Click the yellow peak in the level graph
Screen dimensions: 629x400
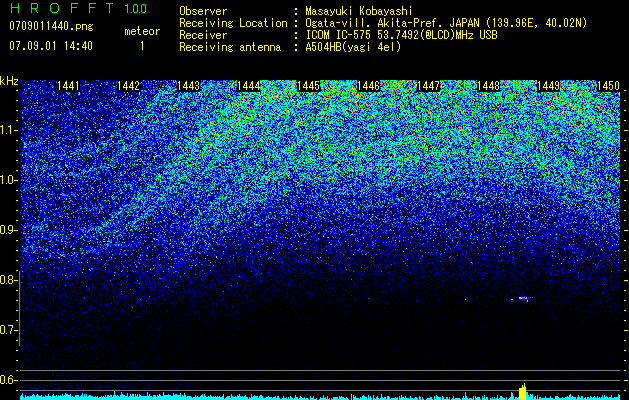point(522,392)
